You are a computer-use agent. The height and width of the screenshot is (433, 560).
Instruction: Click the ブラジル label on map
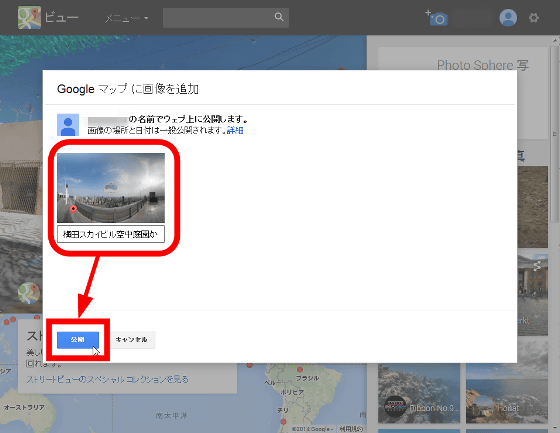(x=308, y=378)
